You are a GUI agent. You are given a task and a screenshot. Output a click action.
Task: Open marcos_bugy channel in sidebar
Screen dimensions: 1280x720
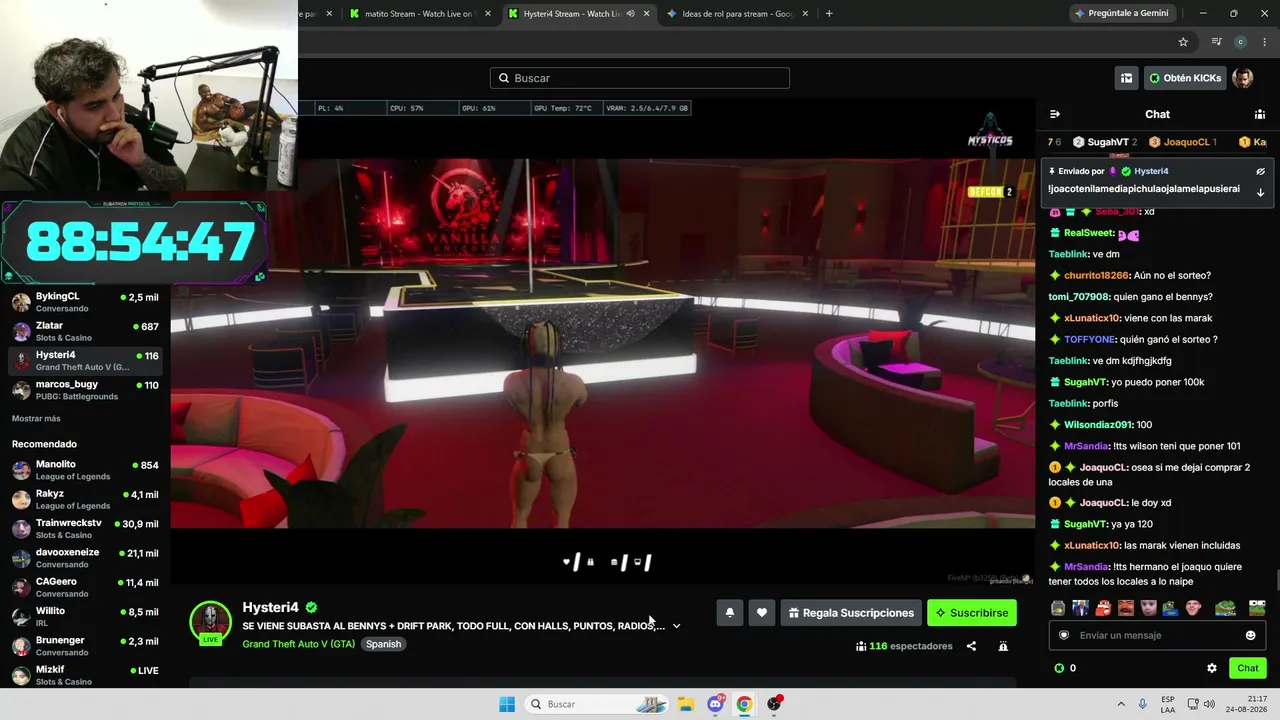tap(85, 390)
